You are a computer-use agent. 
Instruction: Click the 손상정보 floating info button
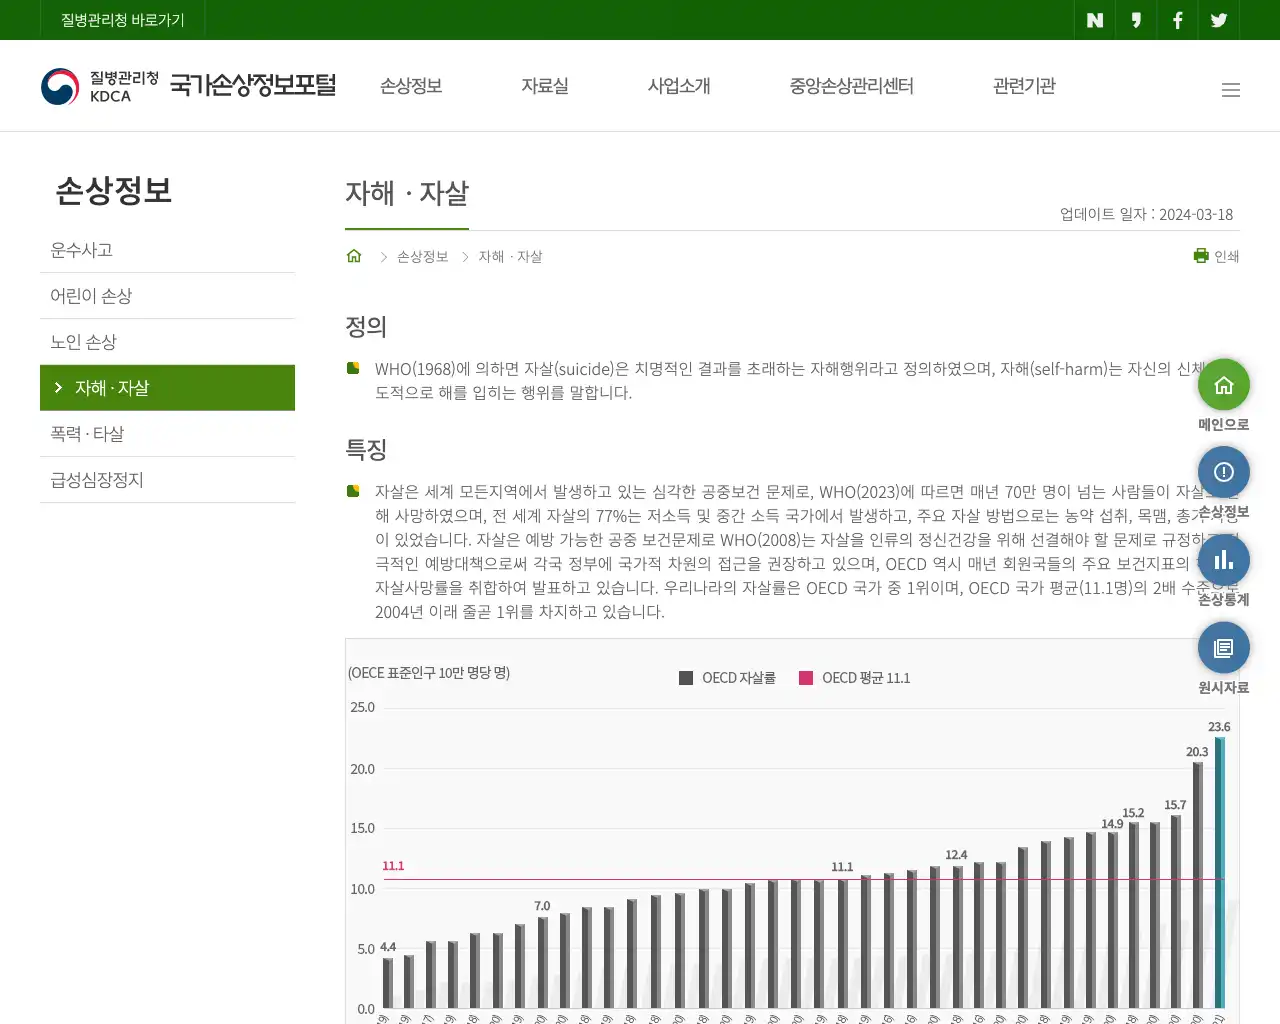(x=1224, y=472)
